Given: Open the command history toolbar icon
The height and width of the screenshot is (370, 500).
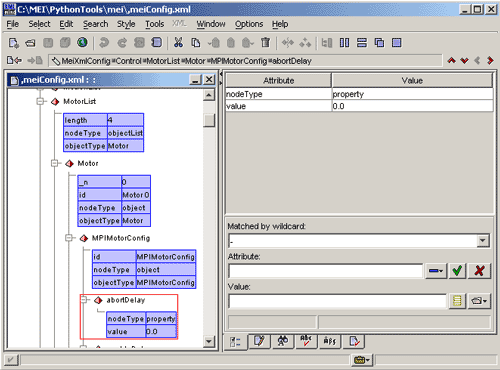Looking at the screenshot, I should pyautogui.click(x=157, y=43).
